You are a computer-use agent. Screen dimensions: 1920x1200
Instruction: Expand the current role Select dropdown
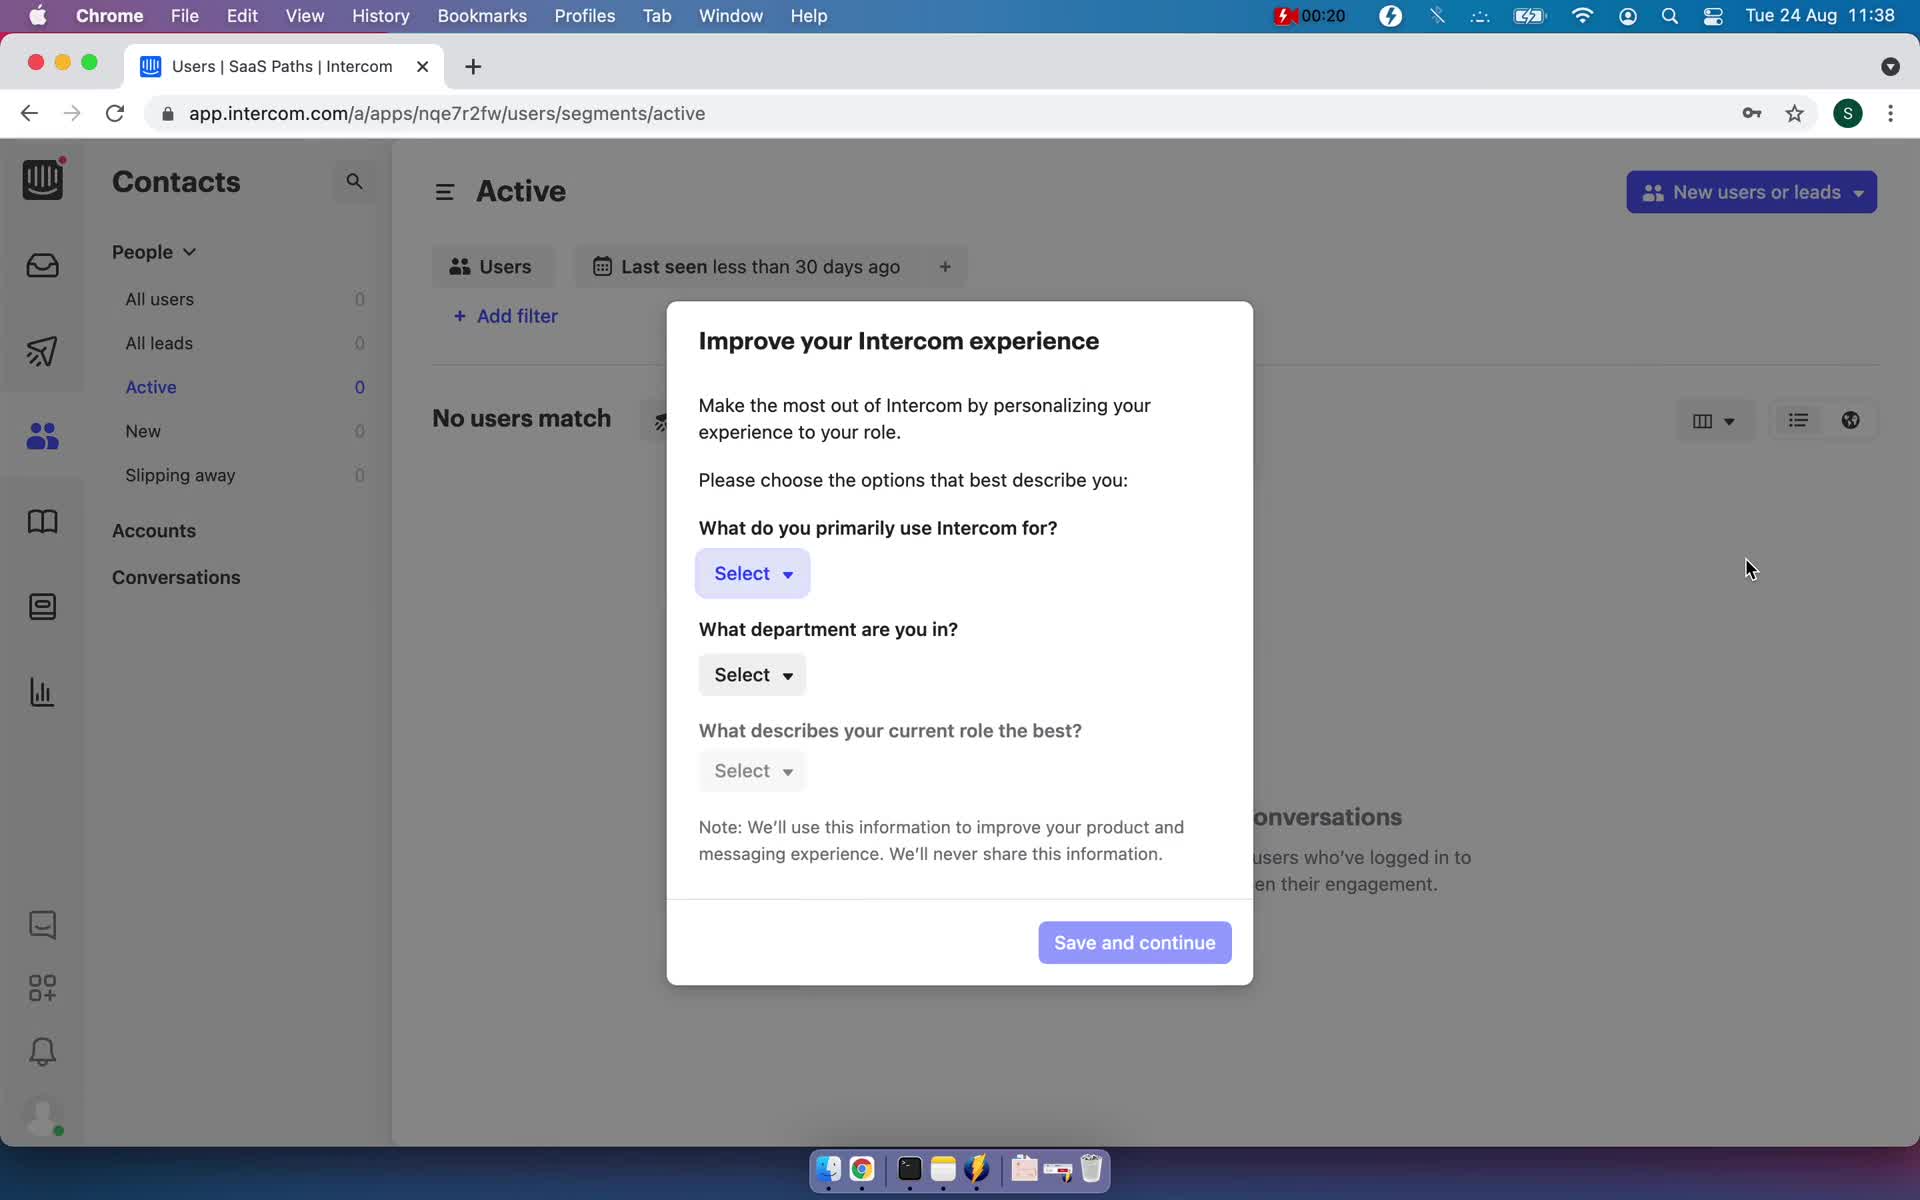point(751,770)
